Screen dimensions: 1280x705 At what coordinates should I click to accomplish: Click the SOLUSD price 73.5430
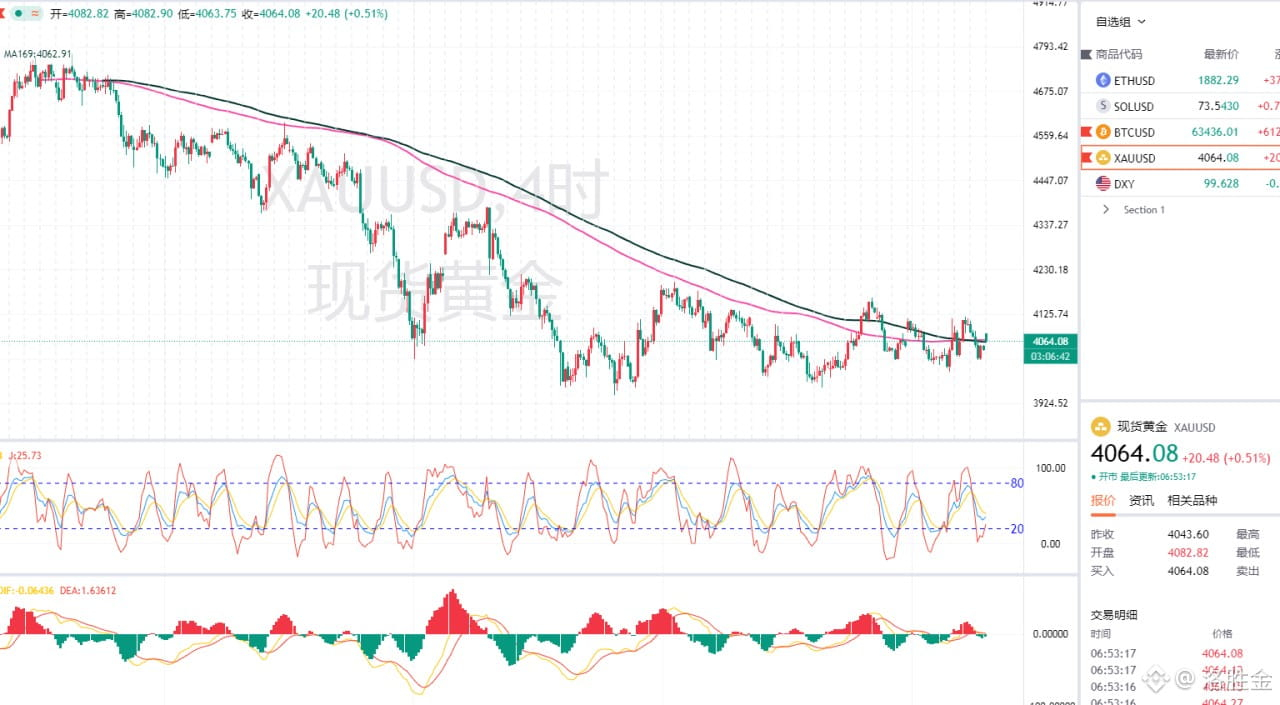tap(1218, 106)
